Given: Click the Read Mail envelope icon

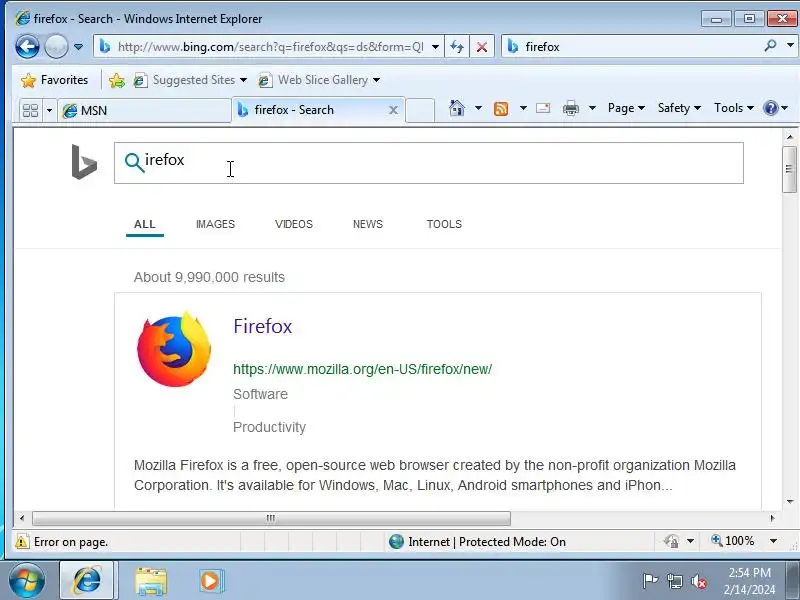Looking at the screenshot, I should 543,108.
